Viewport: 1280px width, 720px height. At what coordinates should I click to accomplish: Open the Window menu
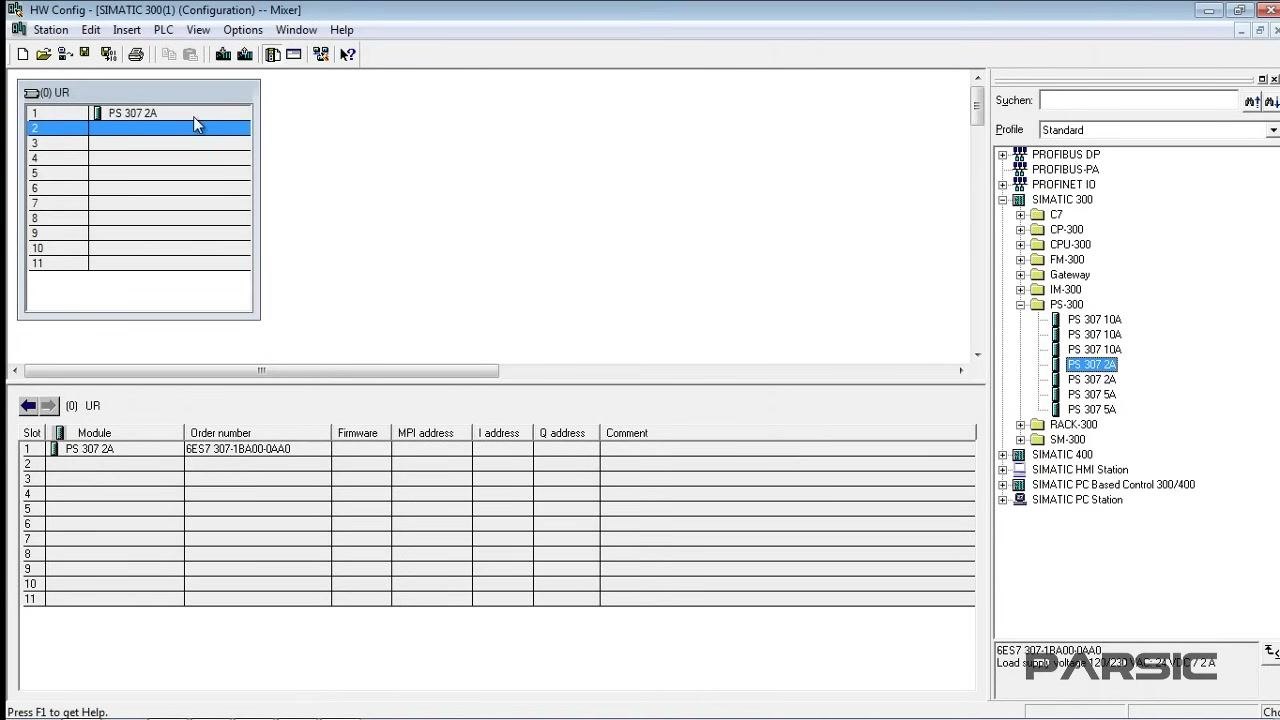point(296,30)
